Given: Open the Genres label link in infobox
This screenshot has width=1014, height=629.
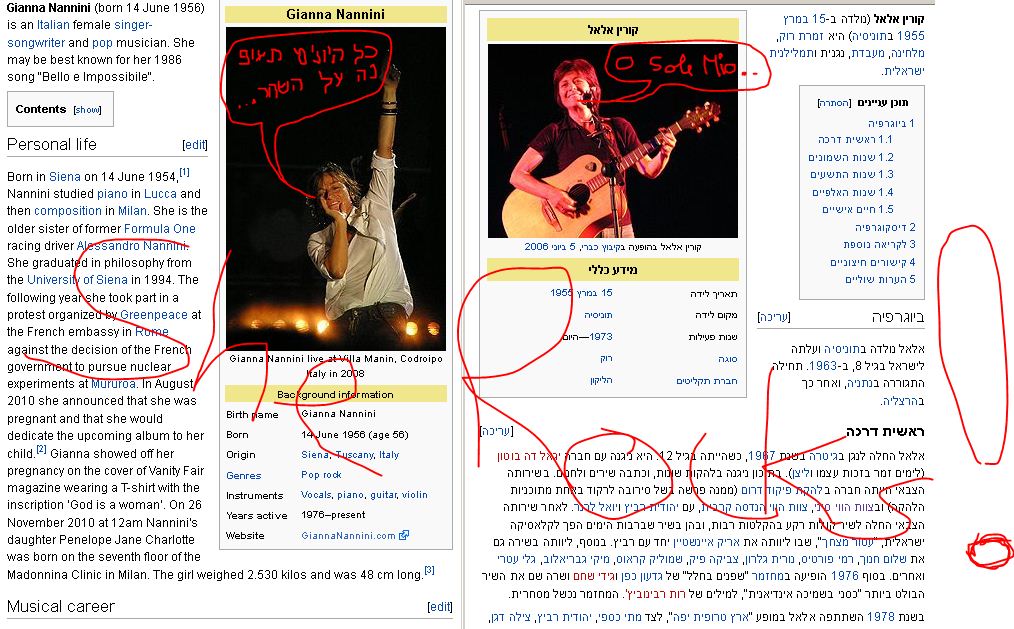Looking at the screenshot, I should (x=244, y=475).
